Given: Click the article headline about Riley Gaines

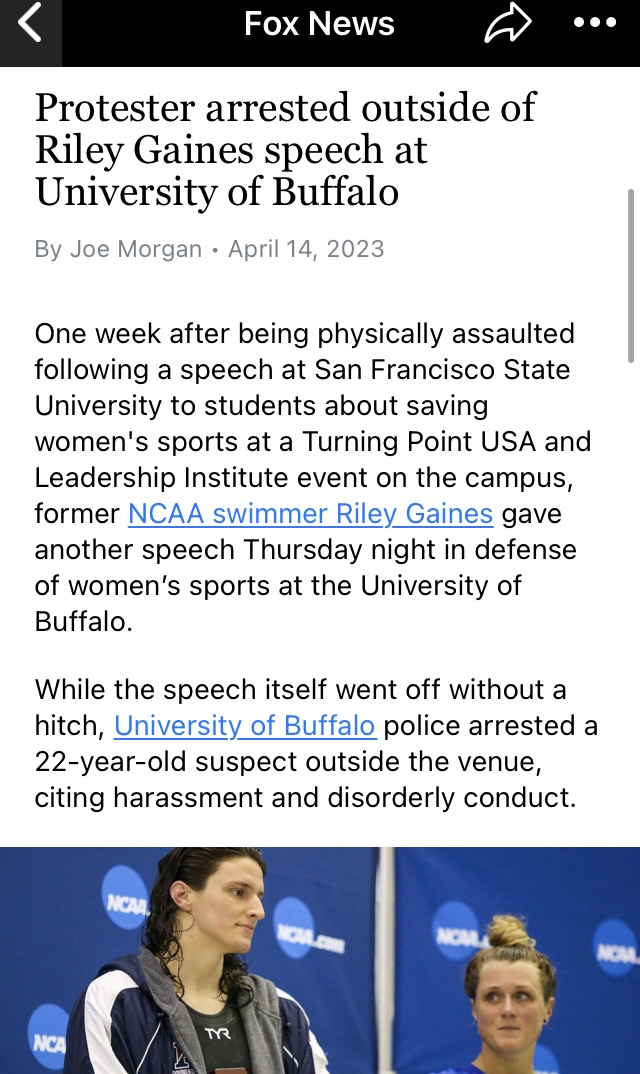Looking at the screenshot, I should [x=285, y=149].
